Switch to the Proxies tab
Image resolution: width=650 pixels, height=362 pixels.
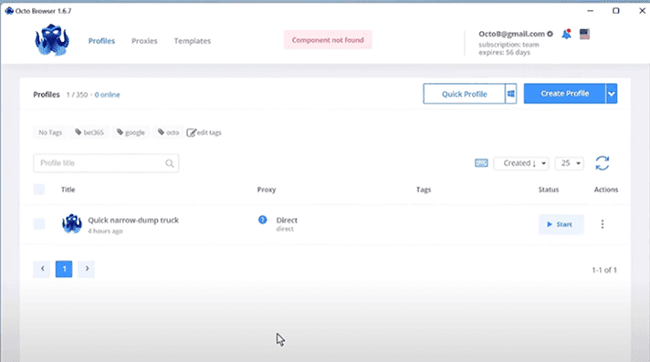144,41
